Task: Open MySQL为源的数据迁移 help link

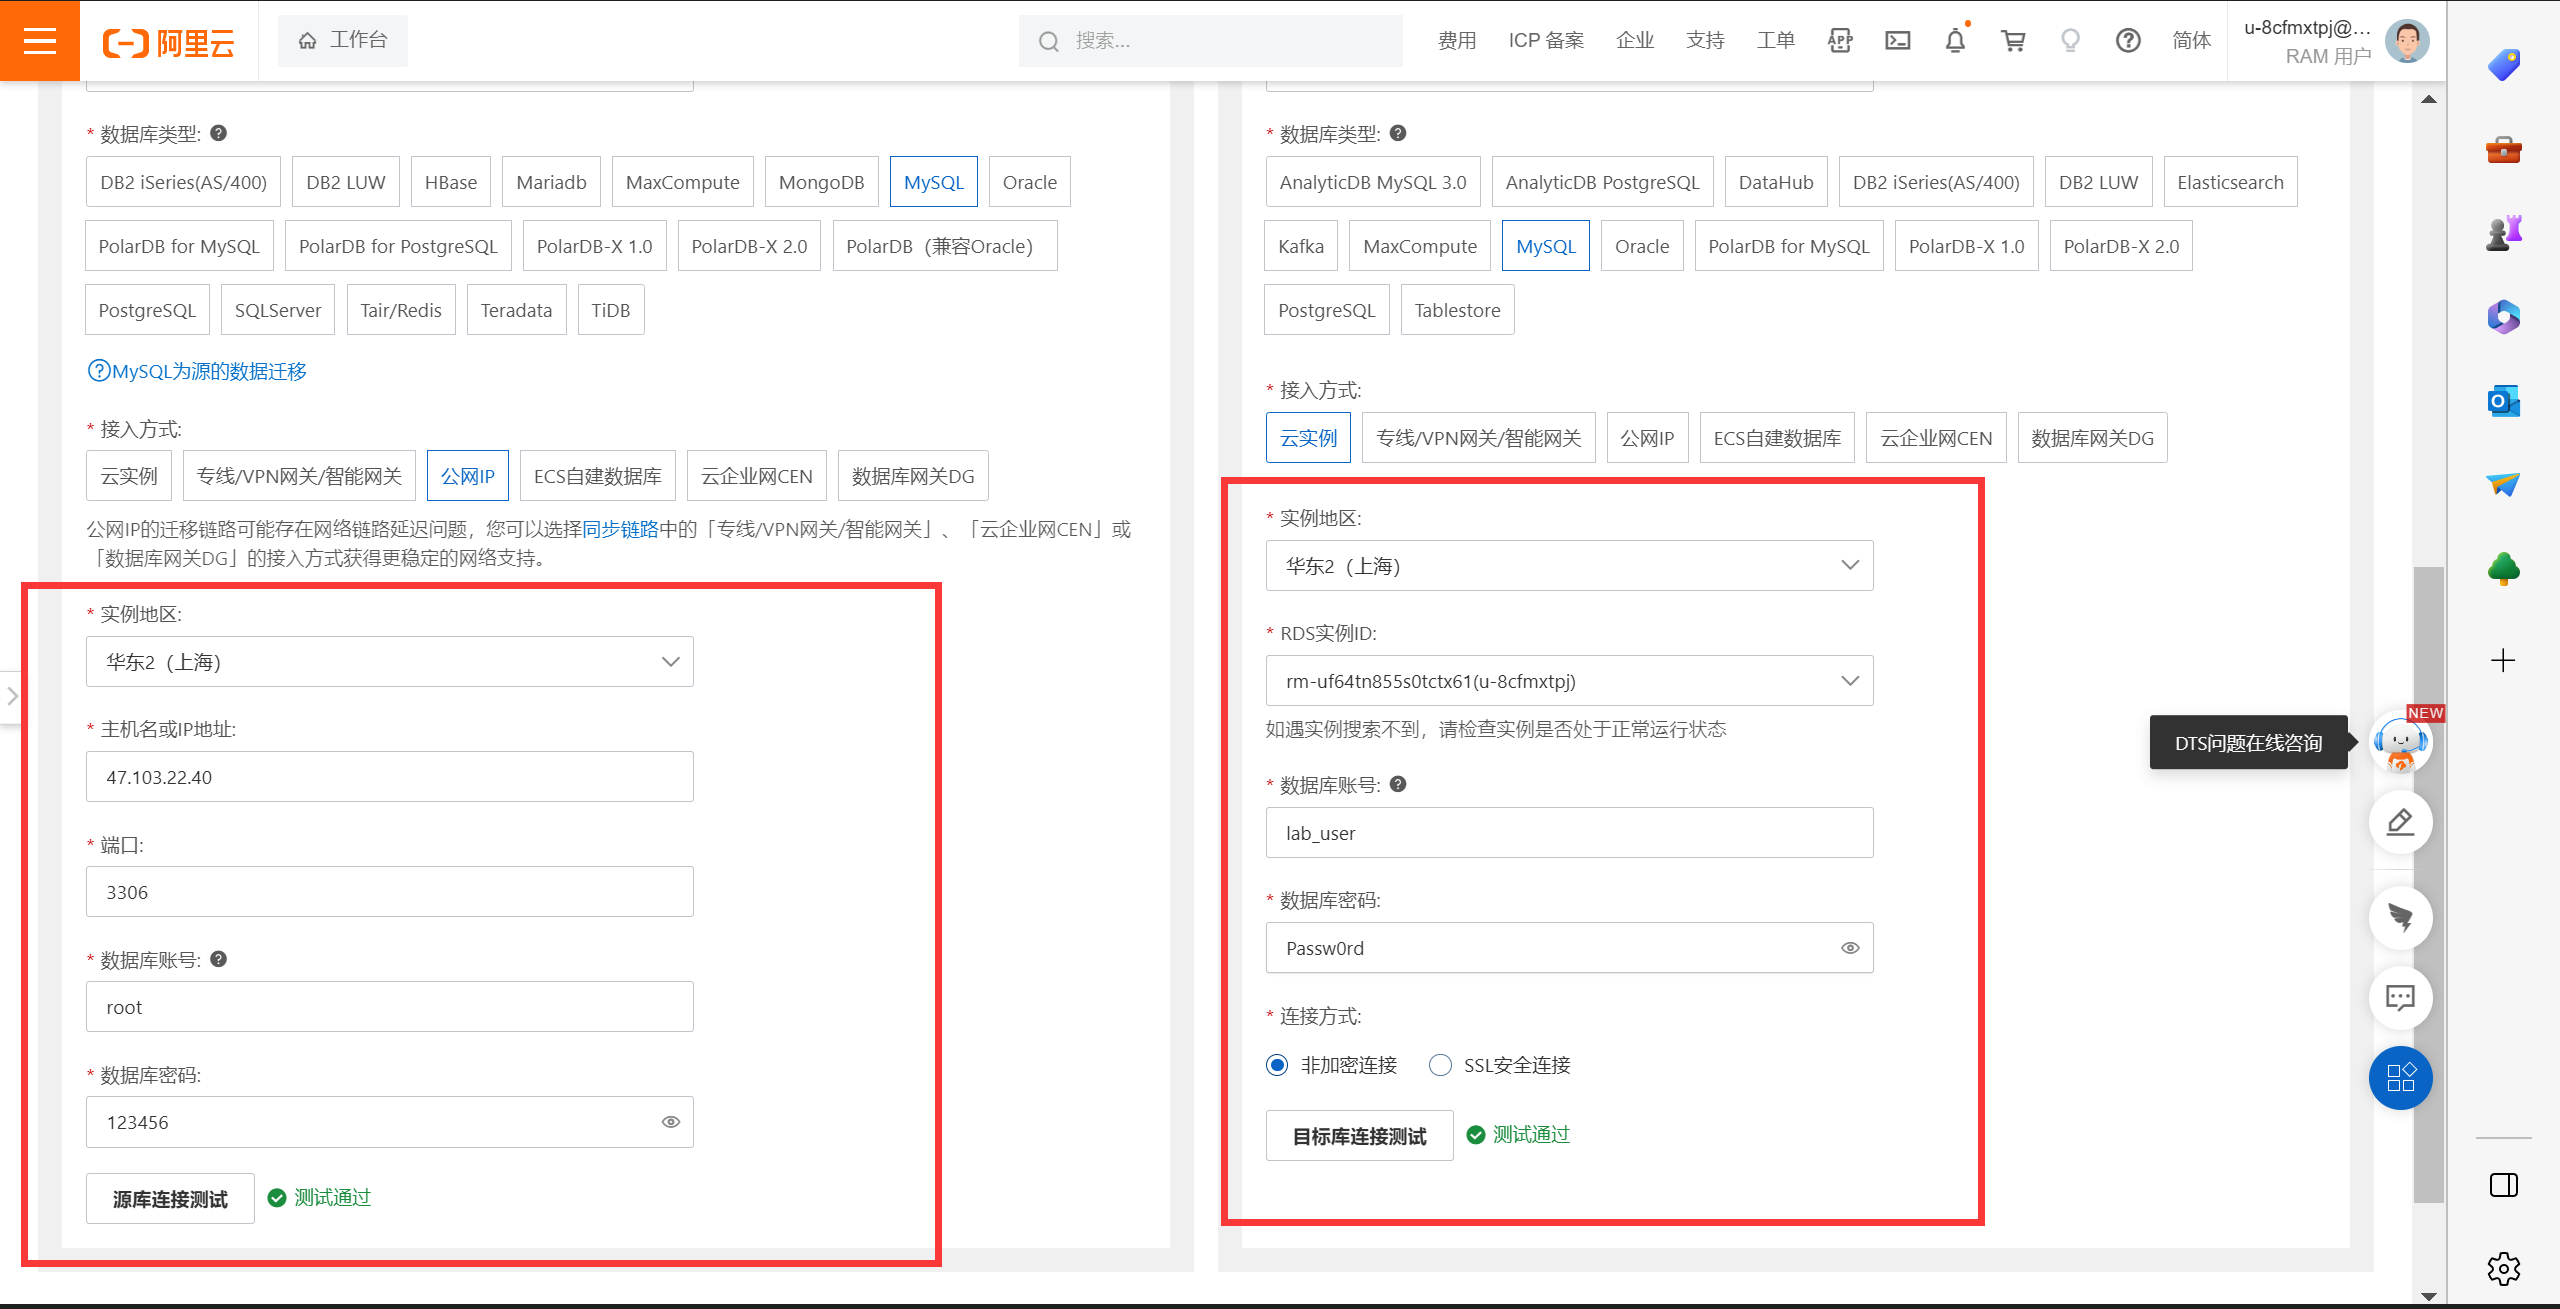Action: (x=198, y=371)
